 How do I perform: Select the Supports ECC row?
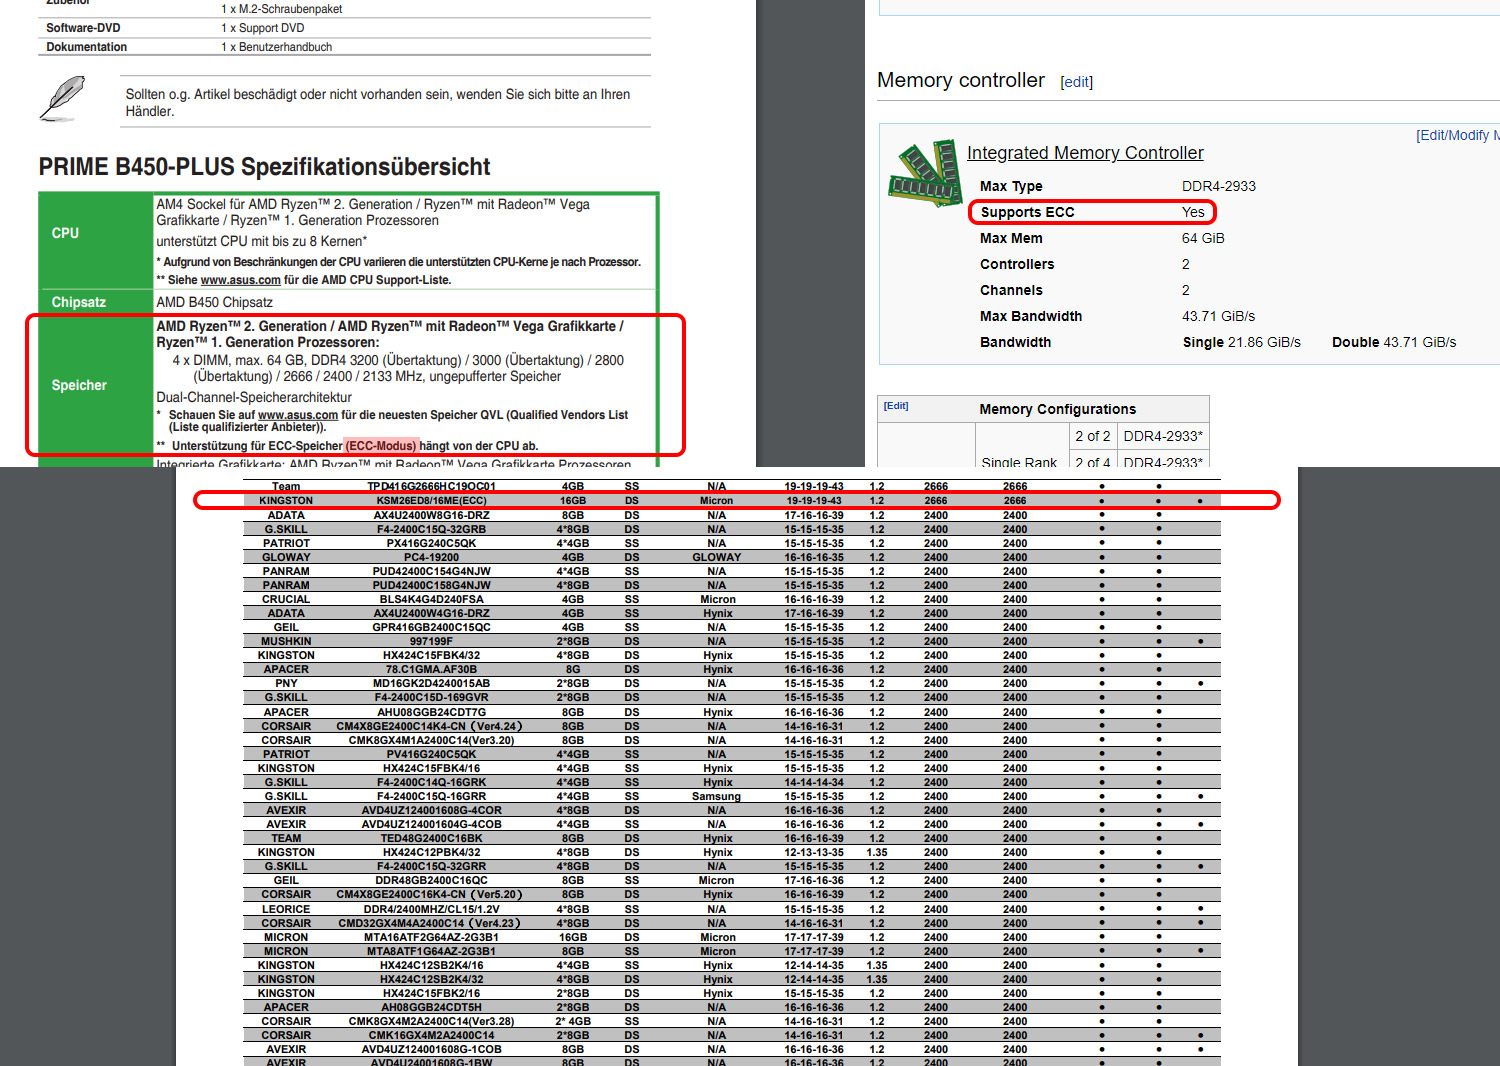1092,212
